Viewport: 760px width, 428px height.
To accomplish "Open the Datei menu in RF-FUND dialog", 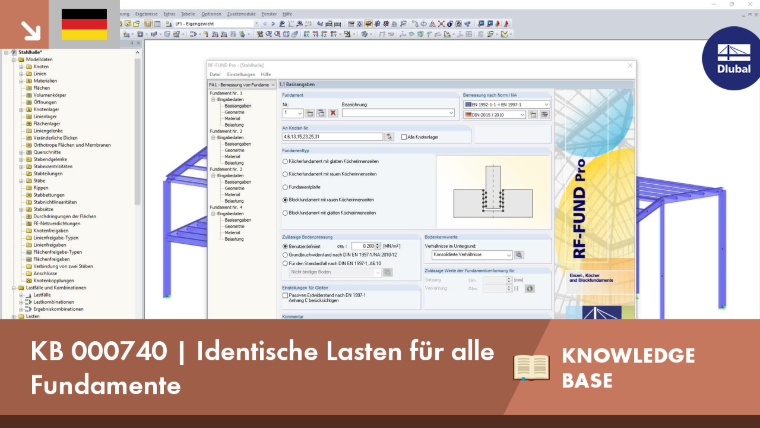I will (215, 75).
